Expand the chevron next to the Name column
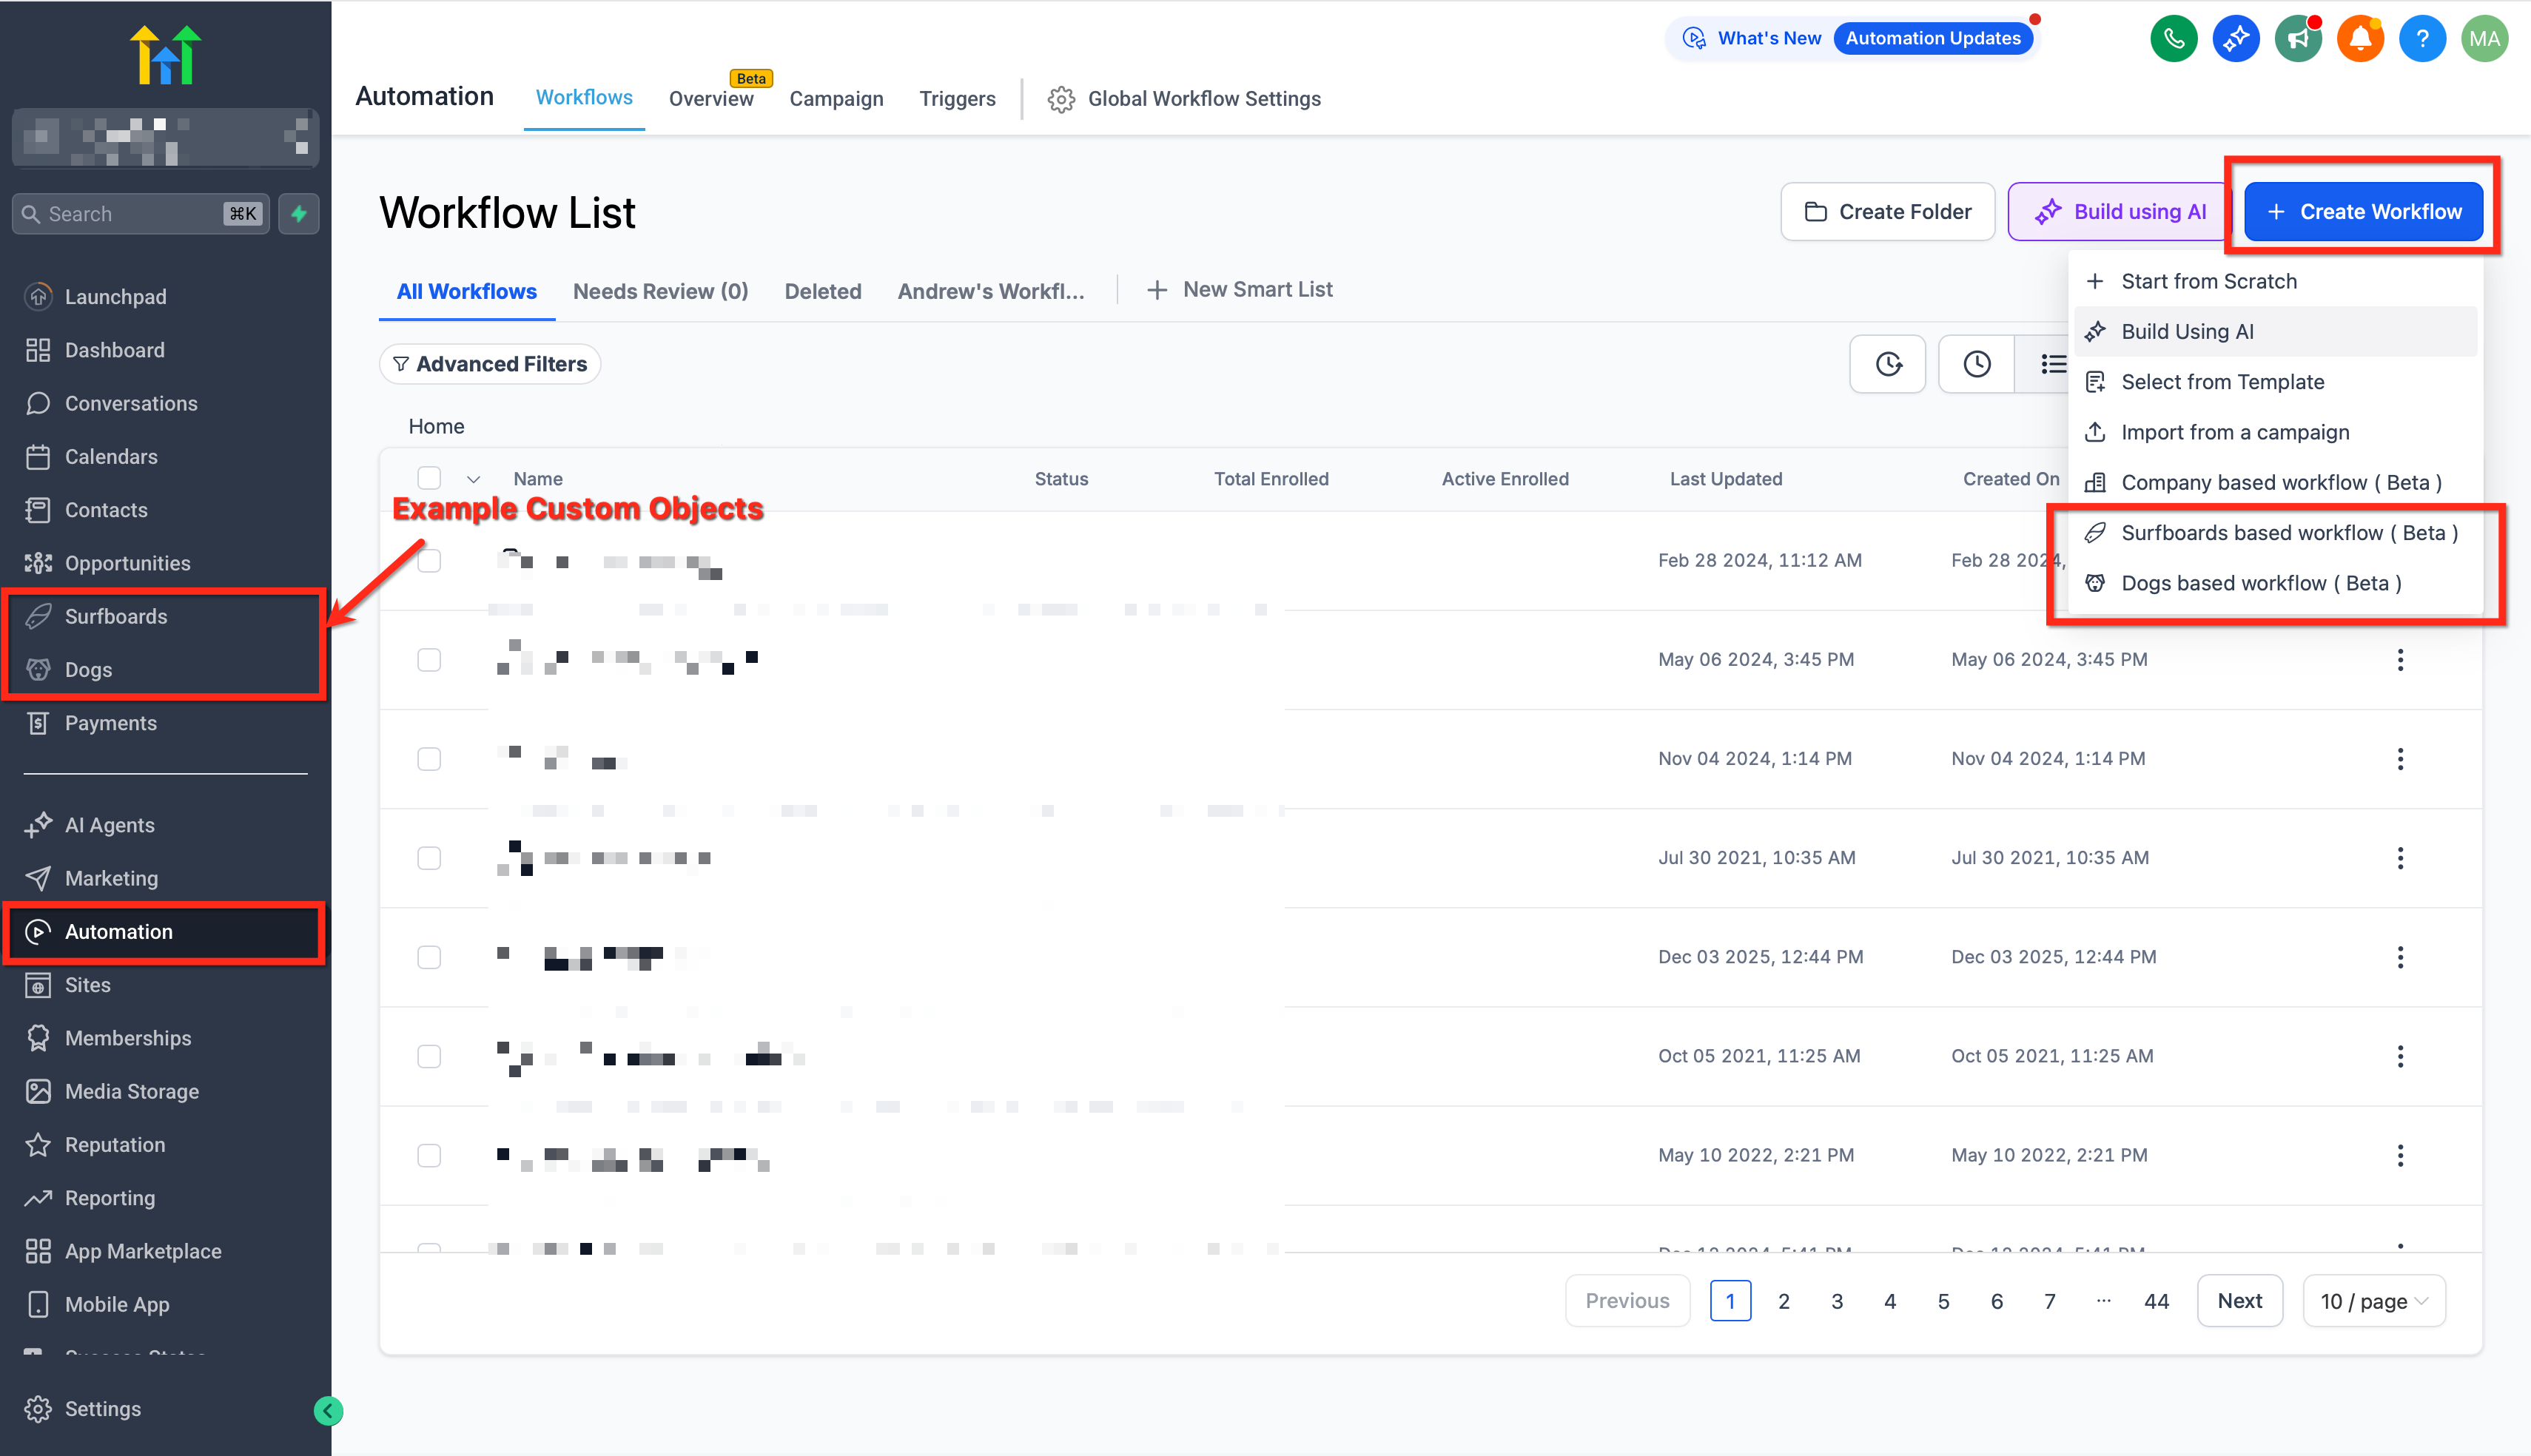Viewport: 2531px width, 1456px height. (473, 479)
